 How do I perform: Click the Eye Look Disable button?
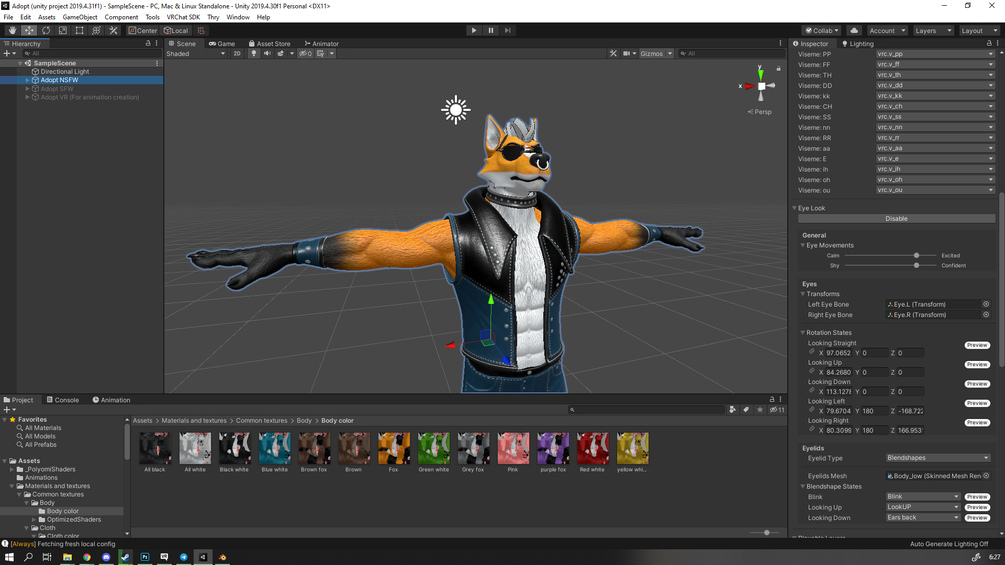[896, 218]
